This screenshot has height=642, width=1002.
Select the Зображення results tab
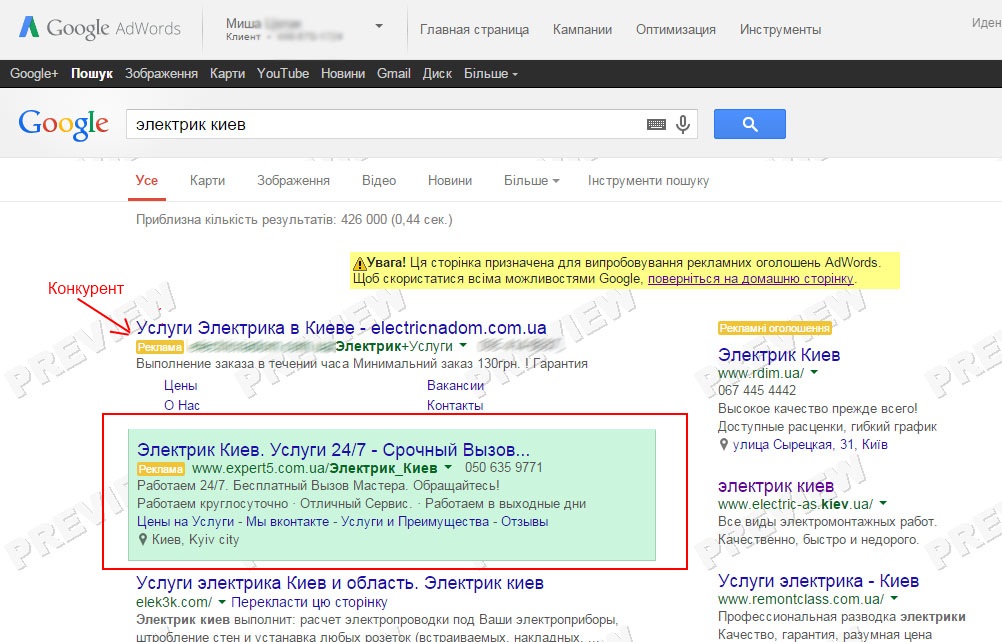coord(293,181)
